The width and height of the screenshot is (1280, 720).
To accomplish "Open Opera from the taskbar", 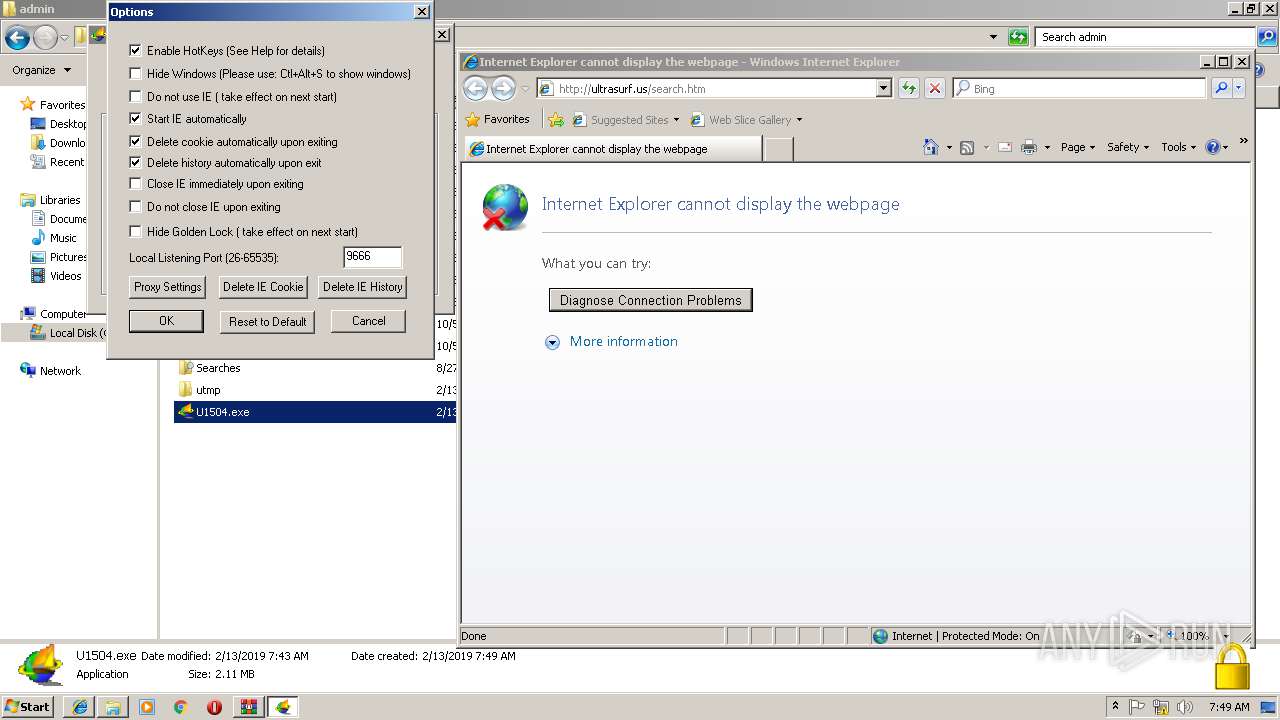I will 214,707.
